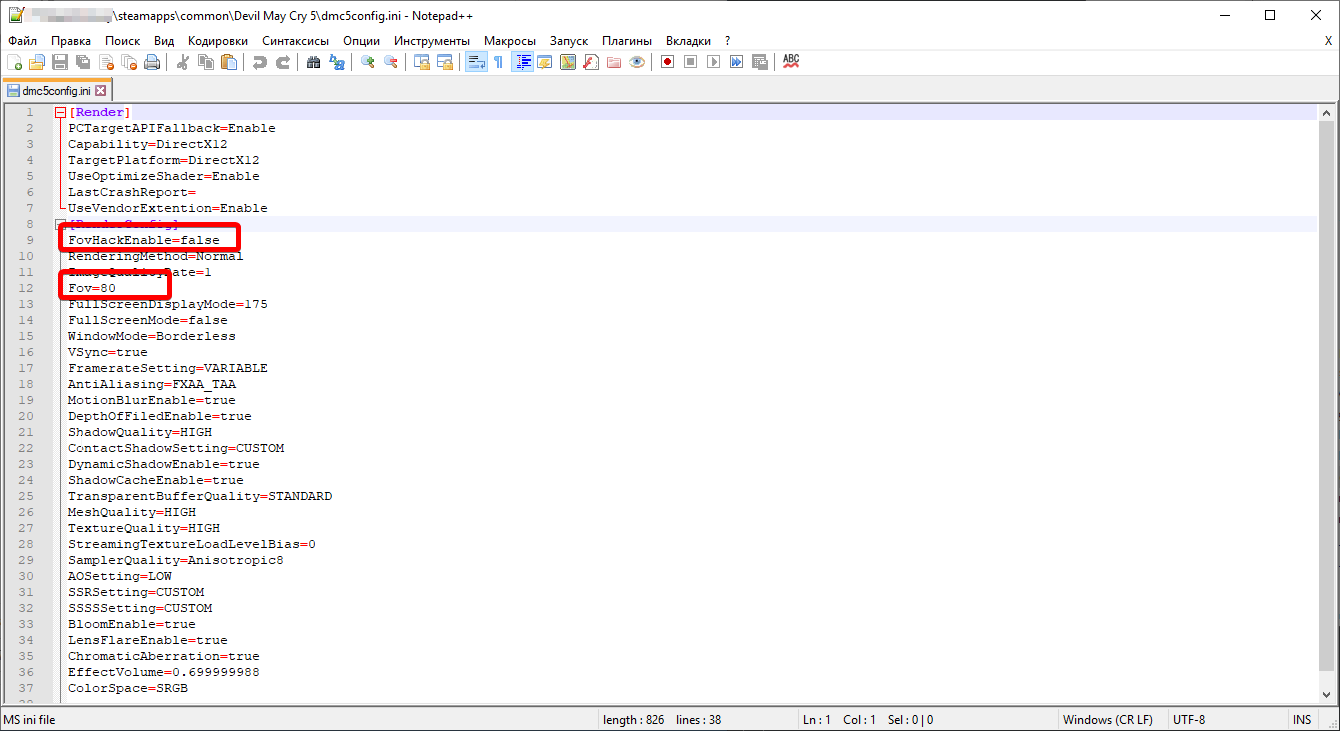Click the line WindowMode=Borderless

[x=152, y=336]
